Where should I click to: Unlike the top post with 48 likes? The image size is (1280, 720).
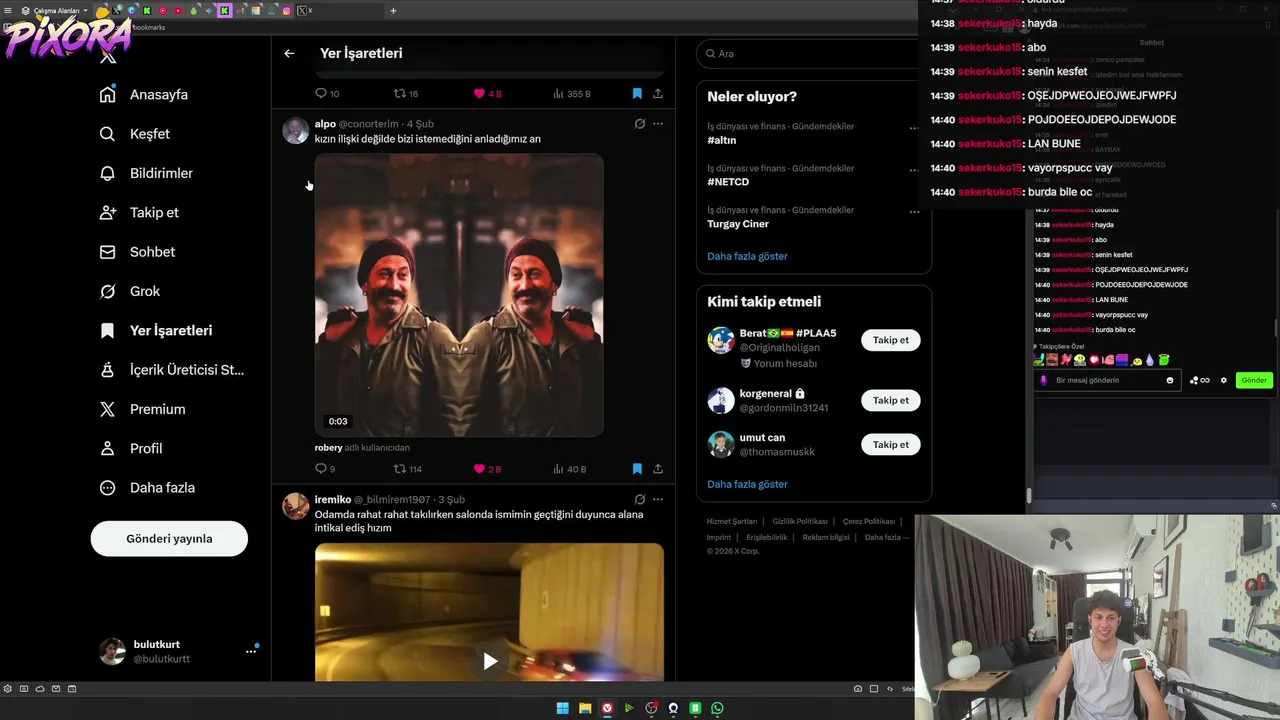(x=479, y=93)
